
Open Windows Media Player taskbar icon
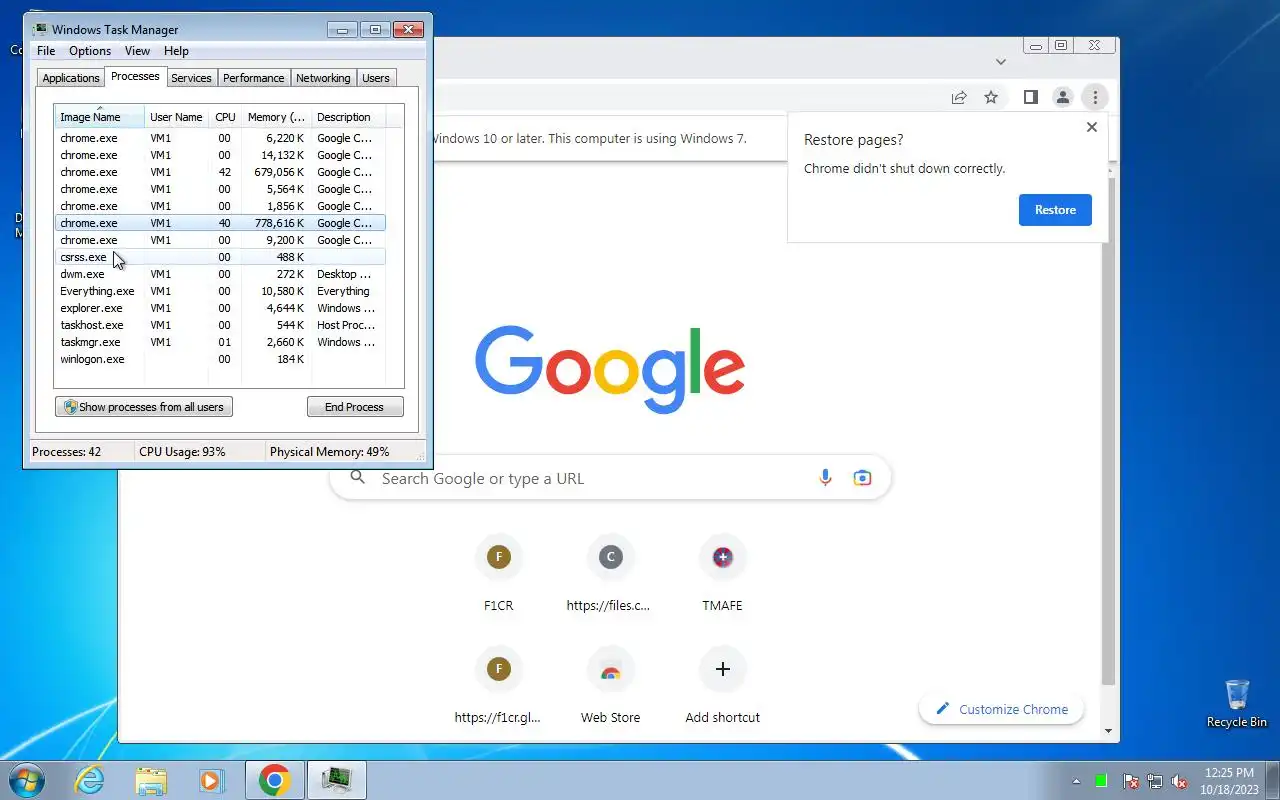[x=212, y=780]
